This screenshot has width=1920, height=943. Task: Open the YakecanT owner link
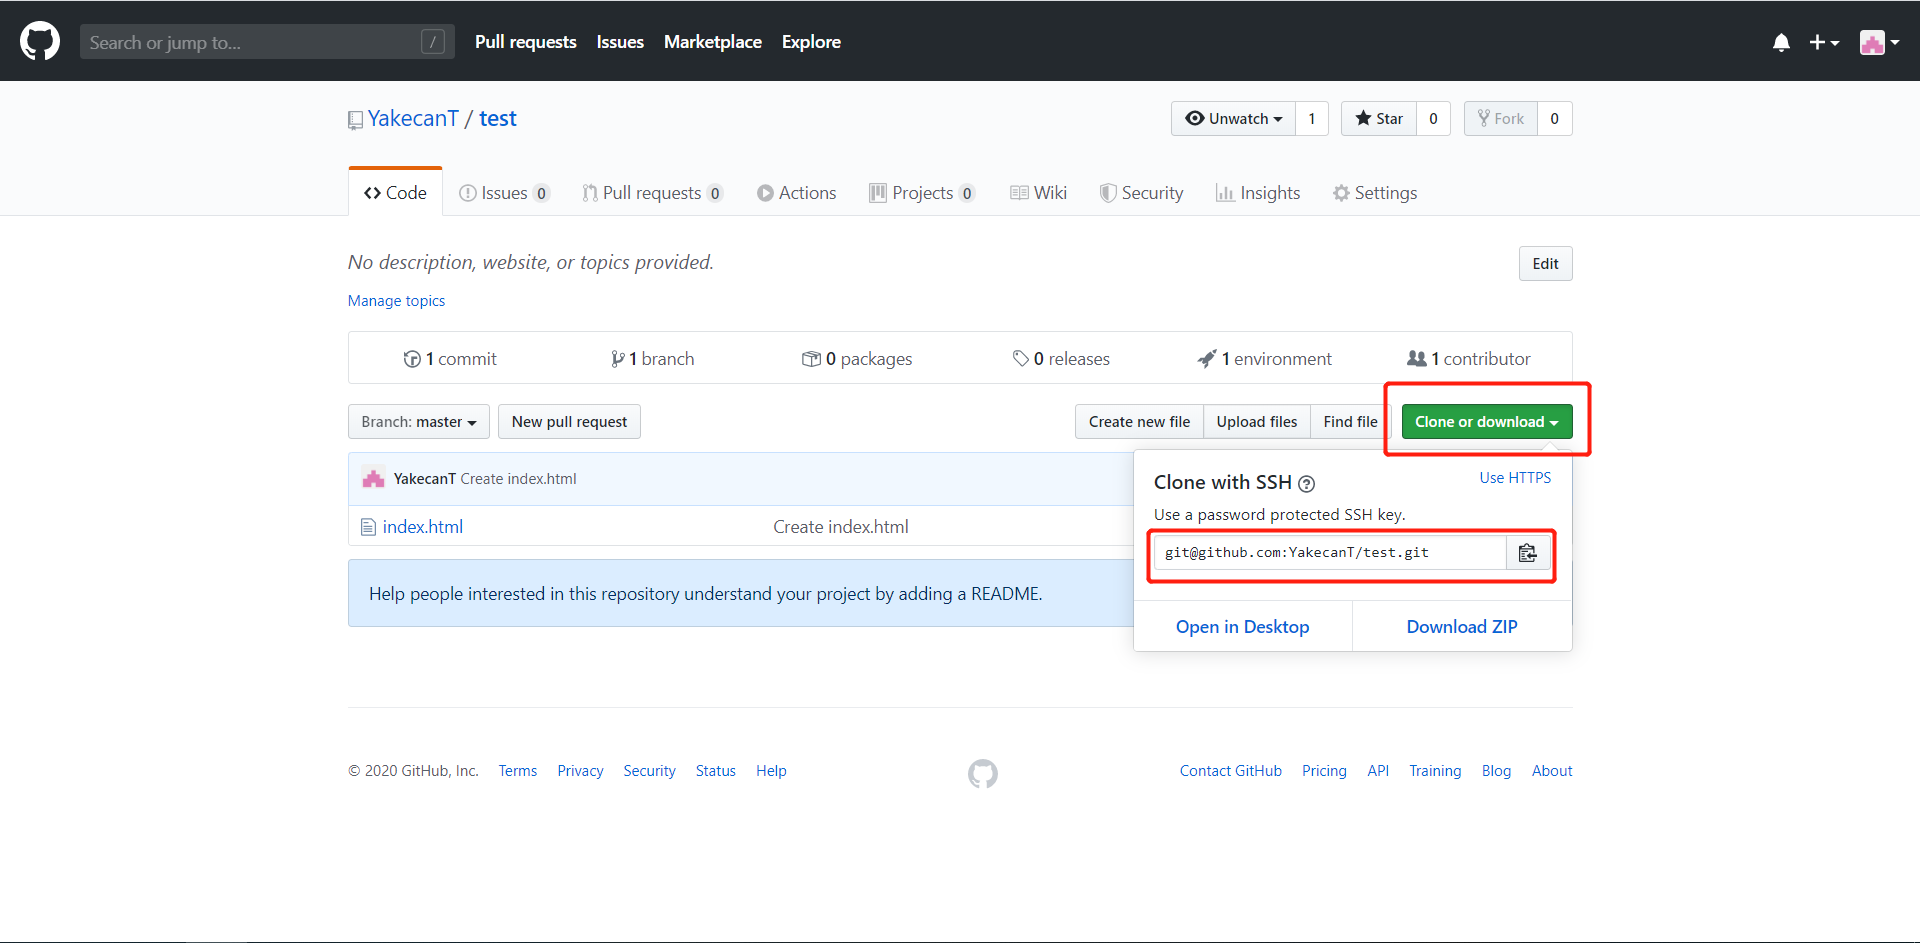pyautogui.click(x=413, y=119)
